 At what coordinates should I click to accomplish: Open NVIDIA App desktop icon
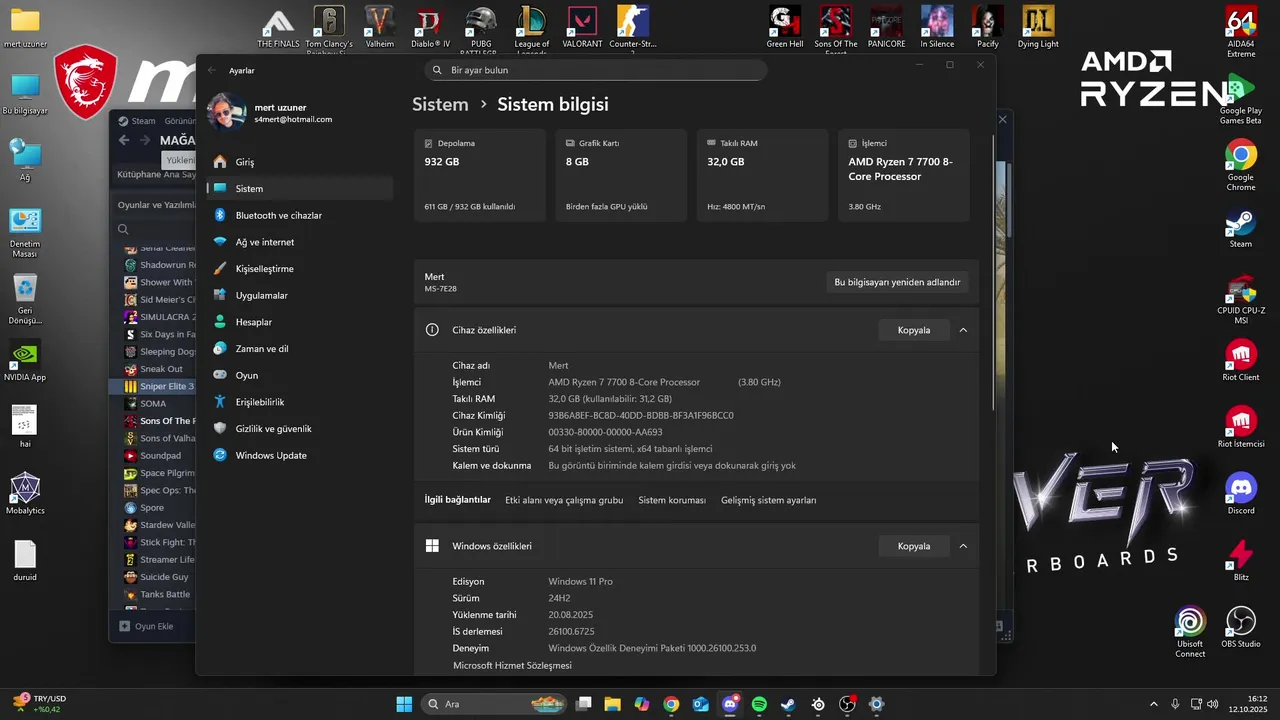(25, 361)
